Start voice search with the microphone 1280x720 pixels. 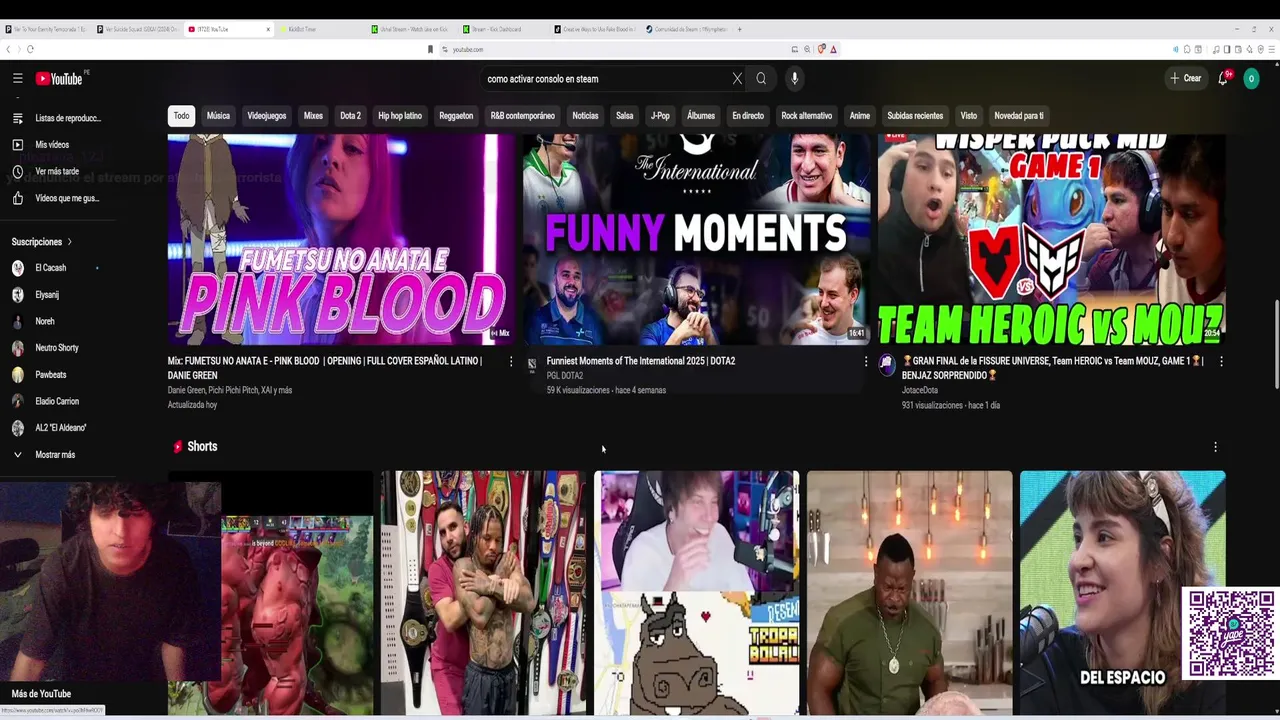[x=794, y=78]
